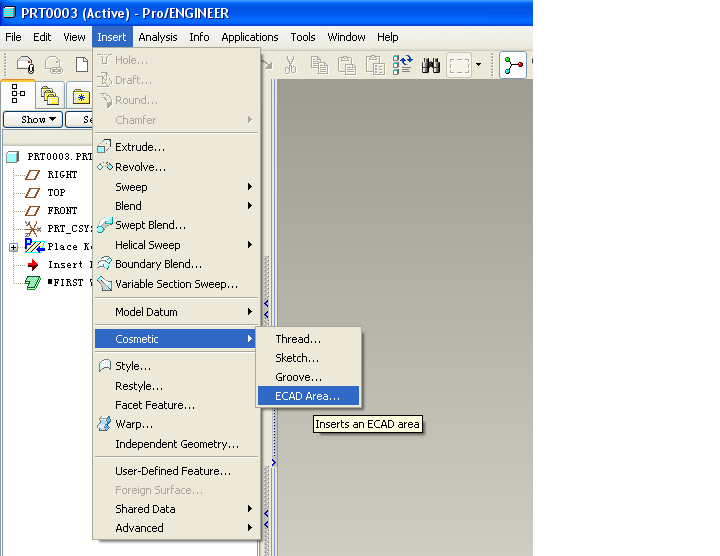Choose Boundary Blend... menu entry

tap(176, 264)
